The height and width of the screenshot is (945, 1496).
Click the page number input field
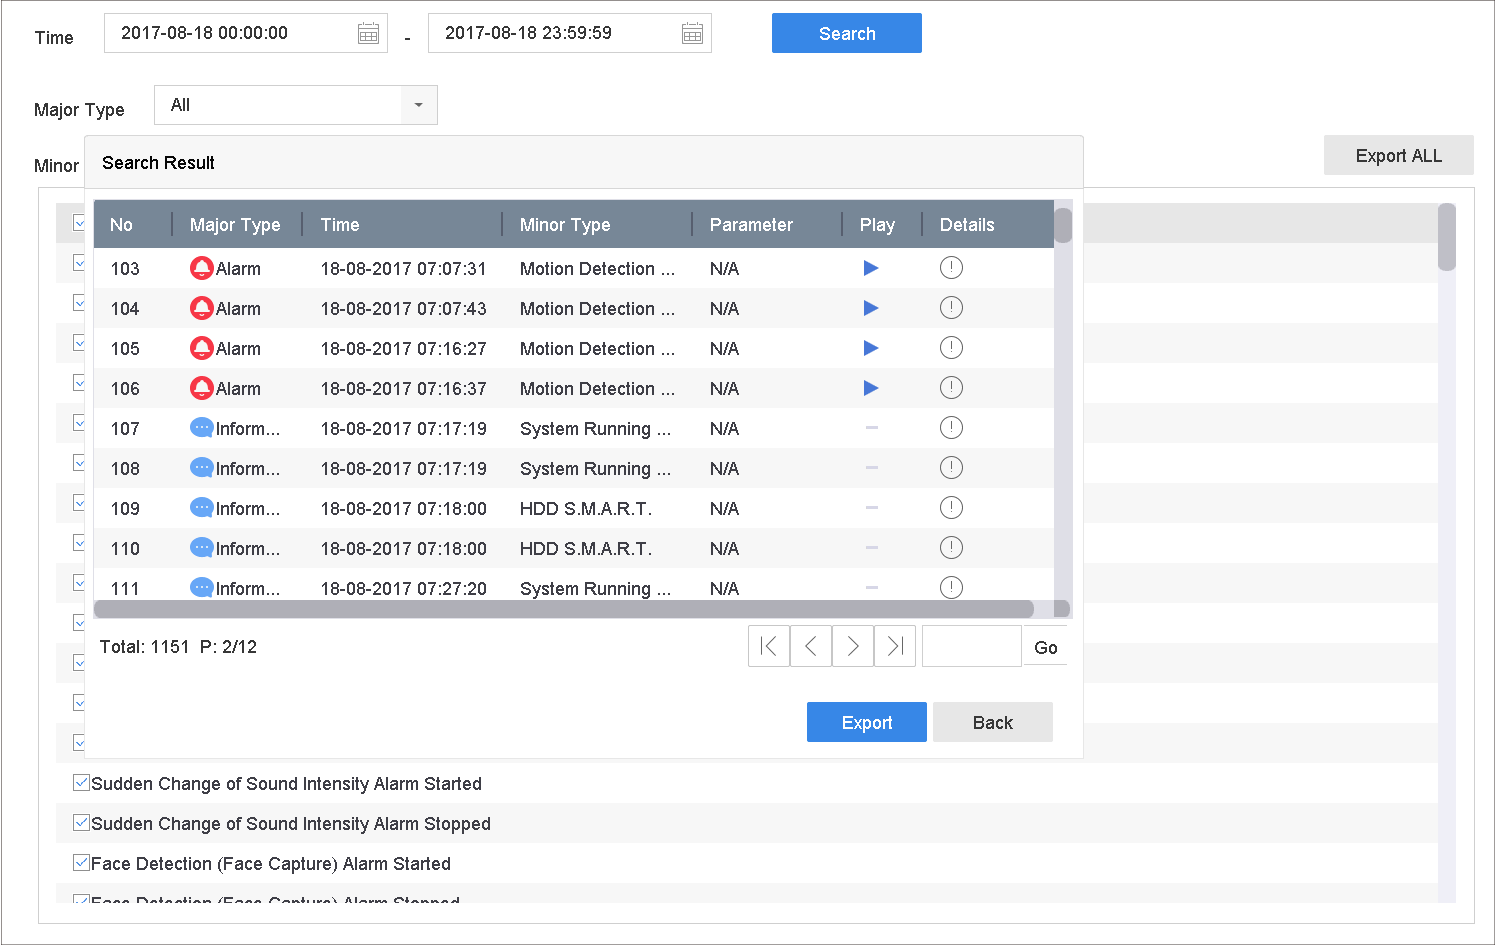[x=971, y=647]
